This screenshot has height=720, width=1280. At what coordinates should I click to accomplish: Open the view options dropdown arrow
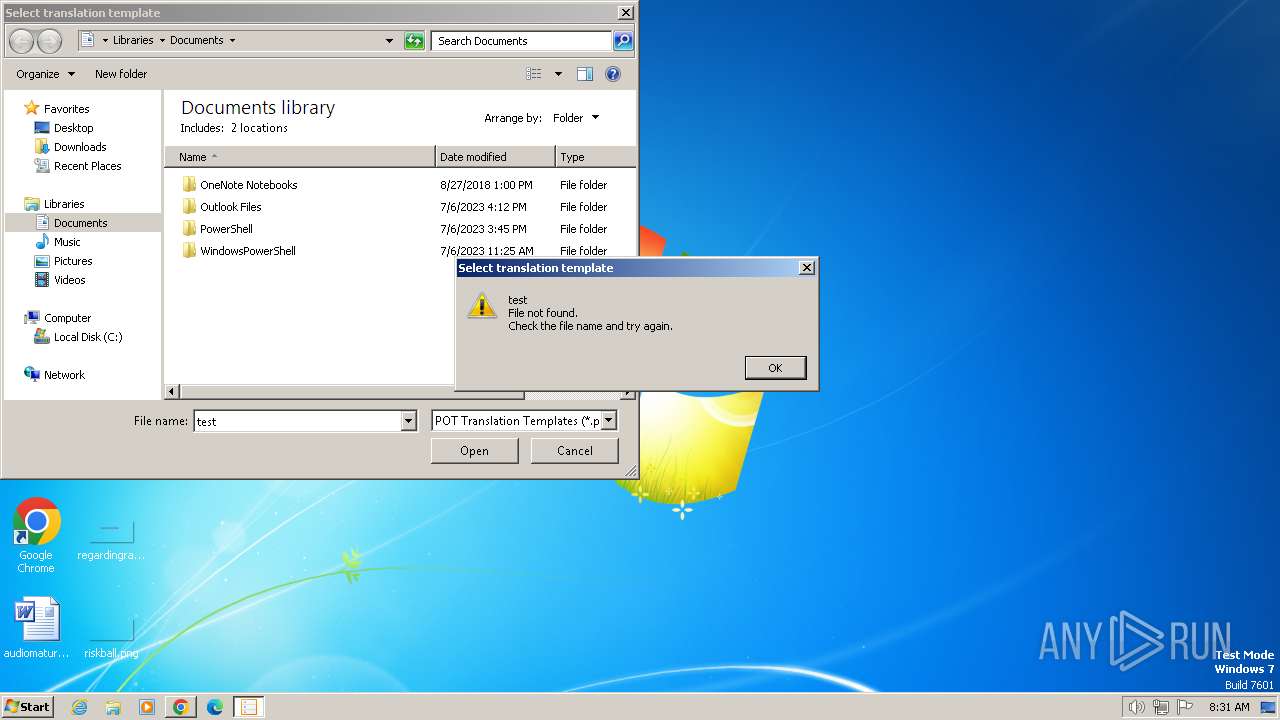558,74
